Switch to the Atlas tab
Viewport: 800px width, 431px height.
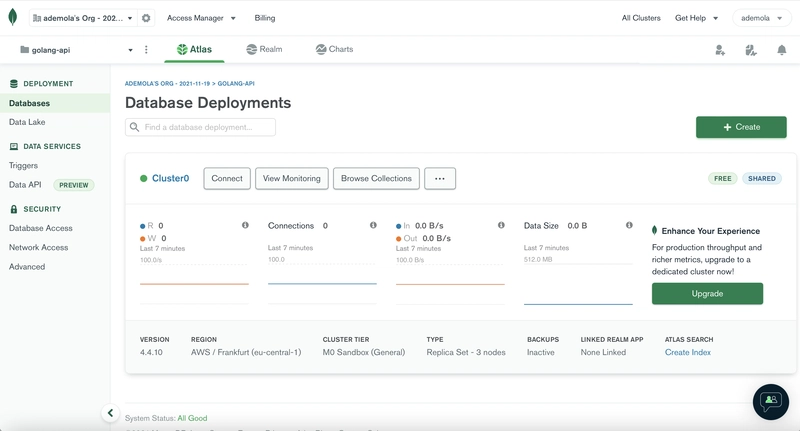coord(194,49)
